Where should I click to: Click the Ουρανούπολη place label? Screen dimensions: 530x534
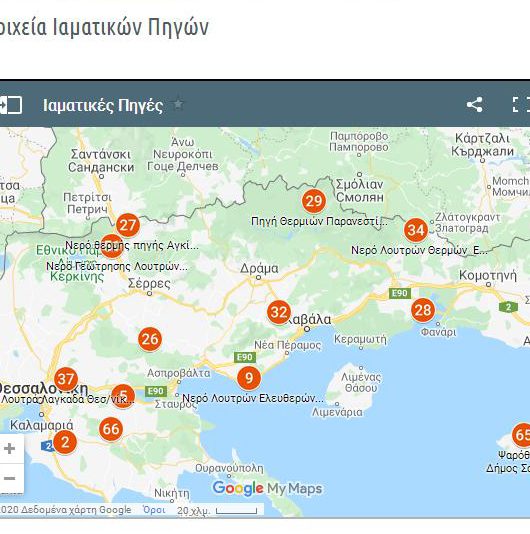(229, 468)
